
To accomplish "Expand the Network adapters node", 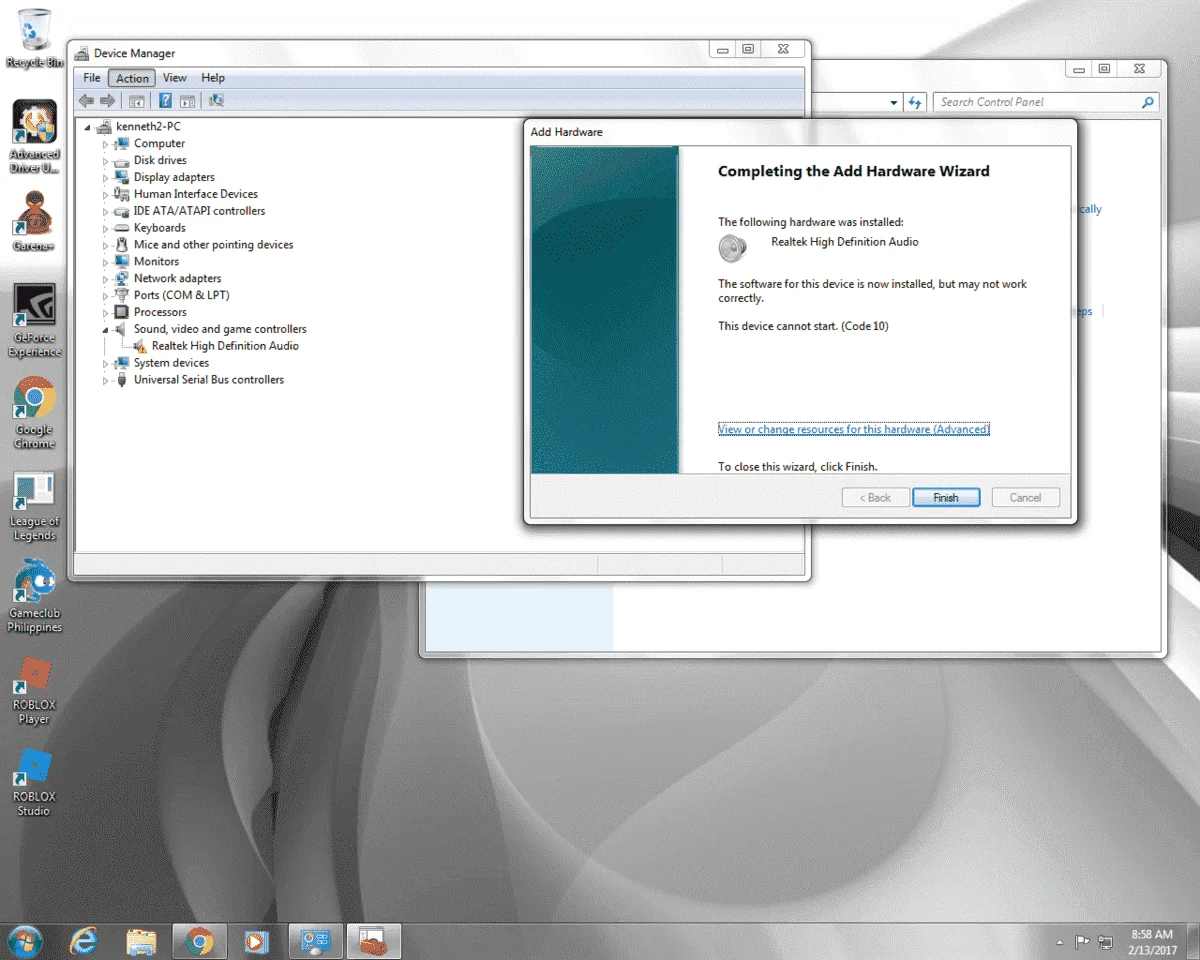I will coord(105,279).
